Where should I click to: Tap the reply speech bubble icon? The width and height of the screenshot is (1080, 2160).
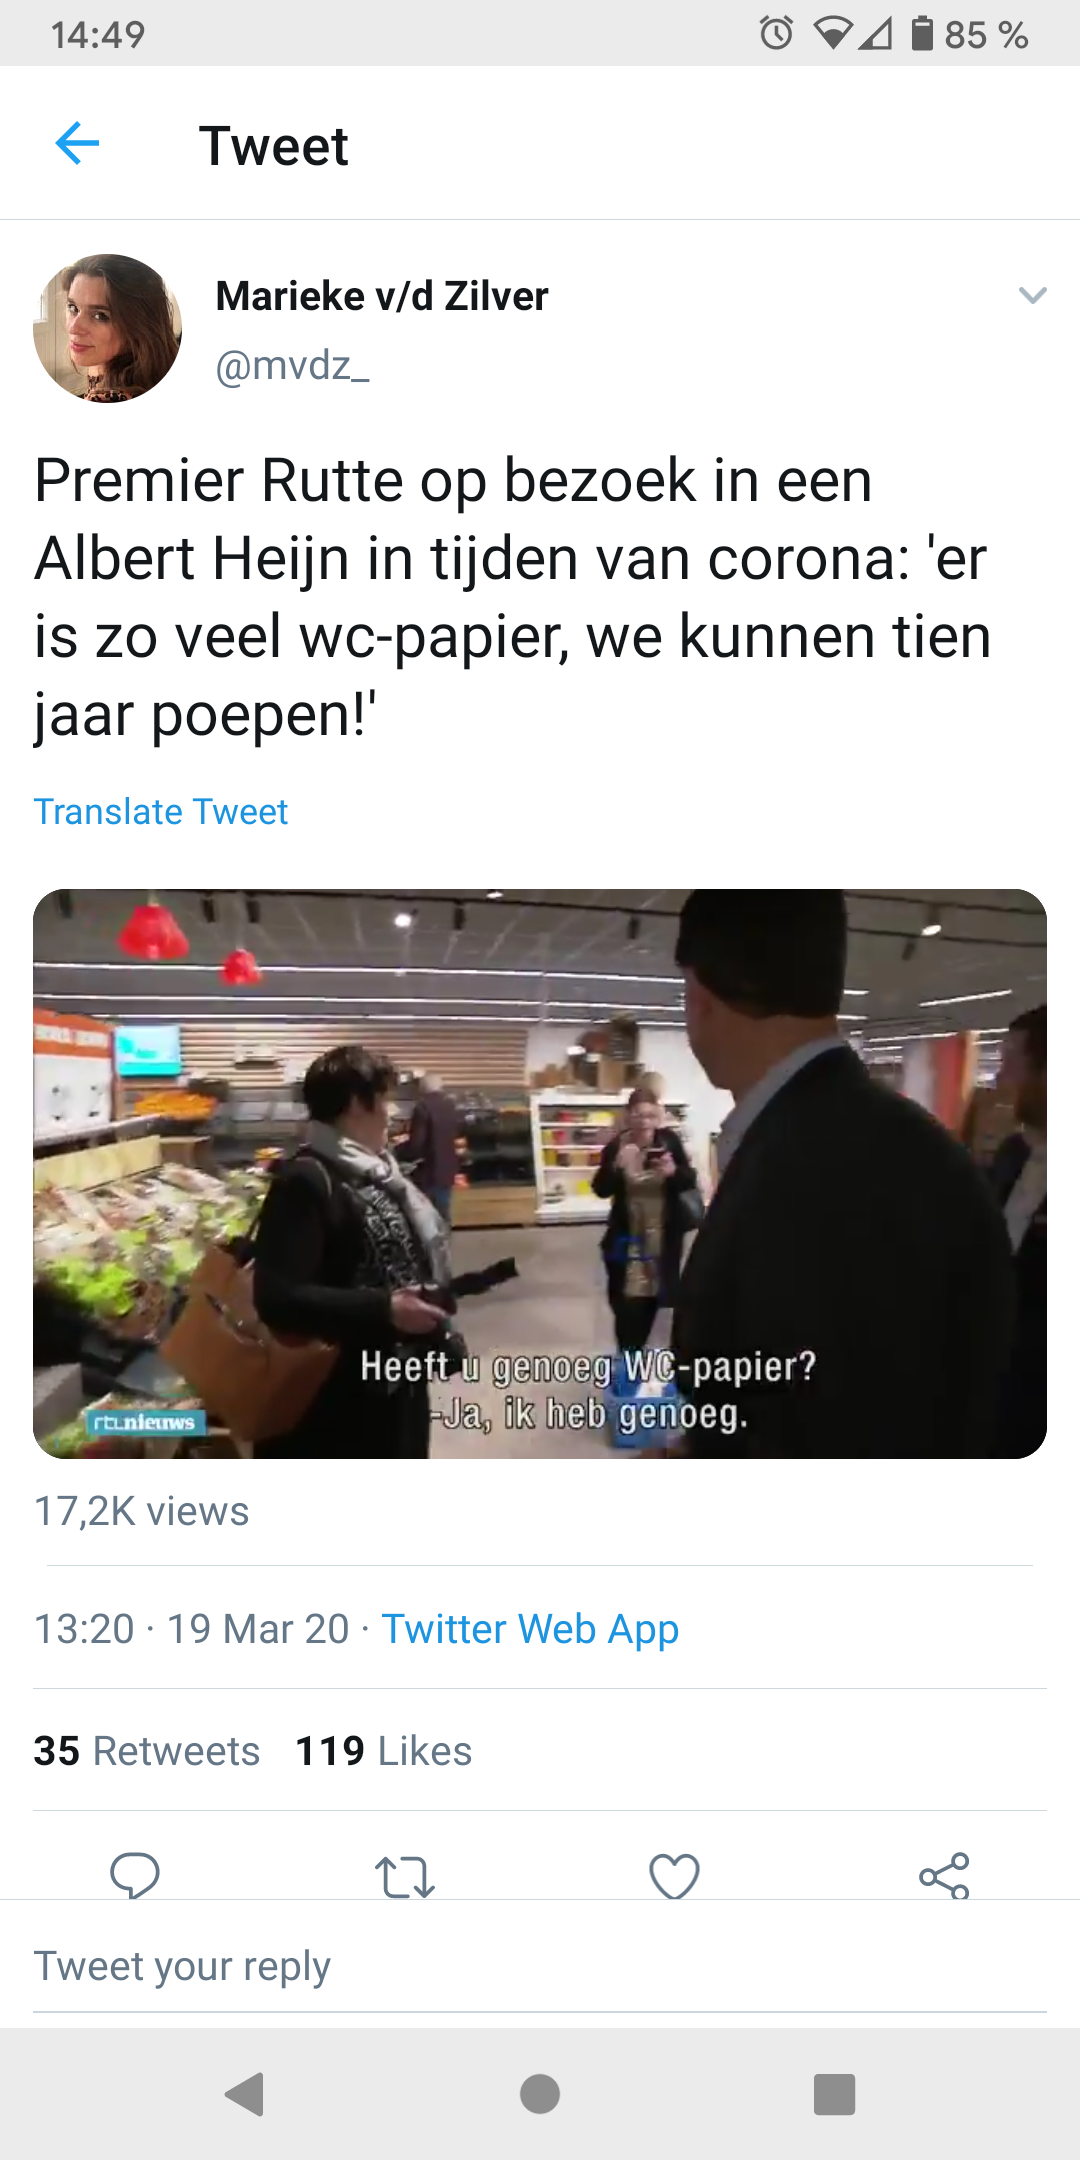(x=135, y=1875)
